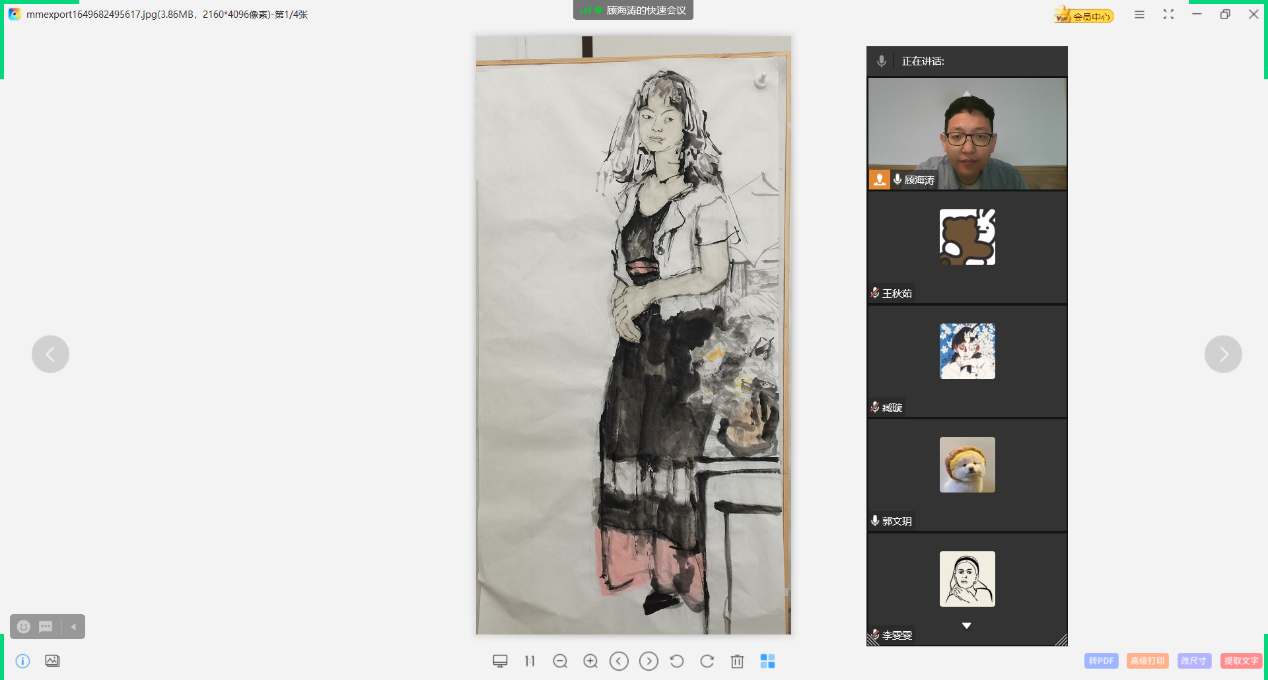Select 顾海涛's video thumbnail

[x=967, y=134]
